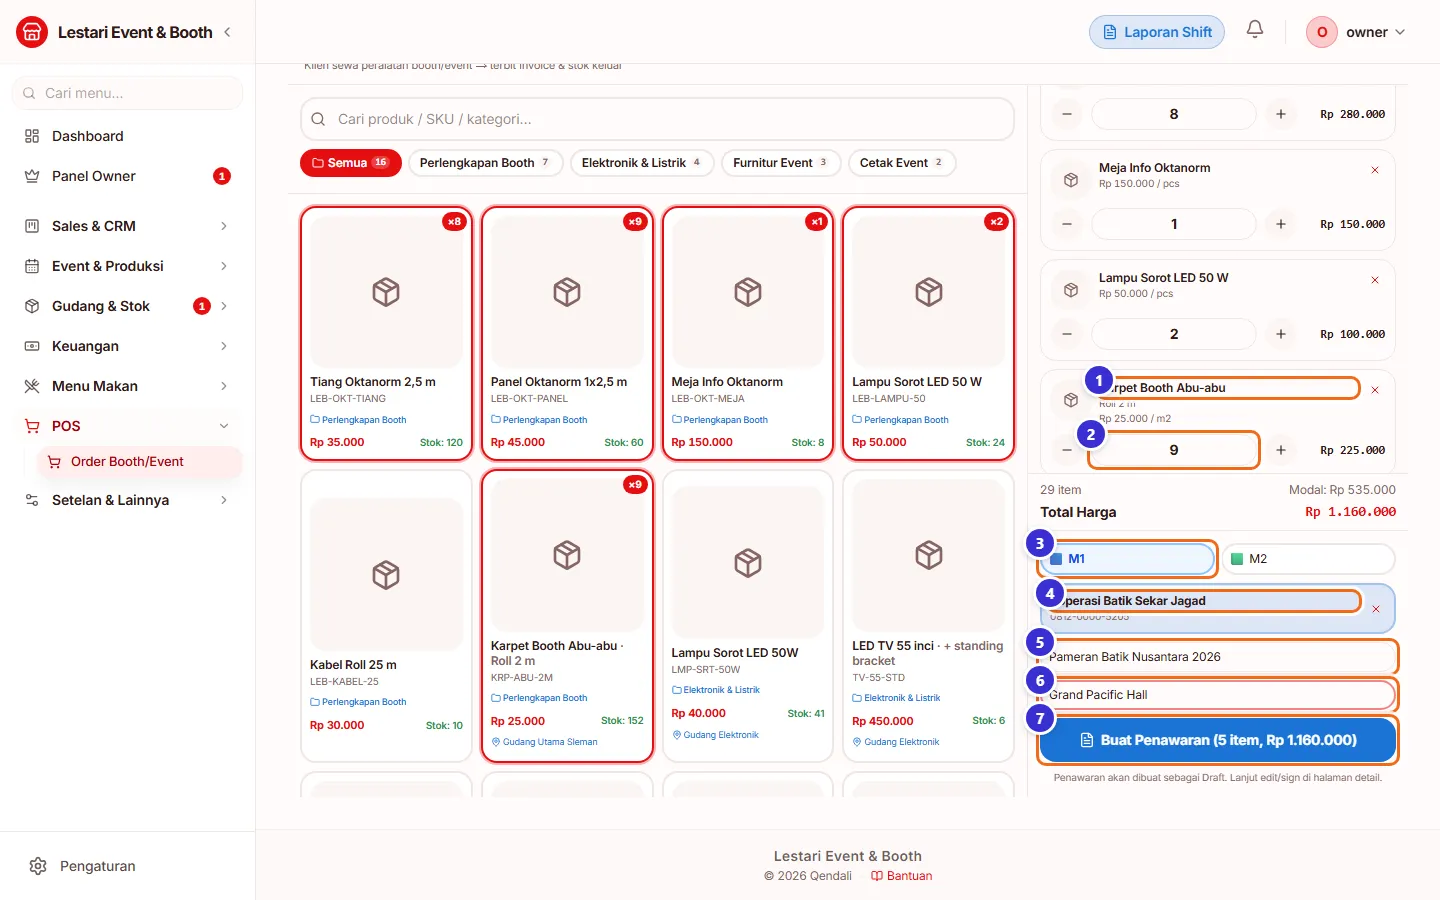Remove Karpet Booth Abu-abu from the cart
The image size is (1440, 900).
click(x=1375, y=390)
